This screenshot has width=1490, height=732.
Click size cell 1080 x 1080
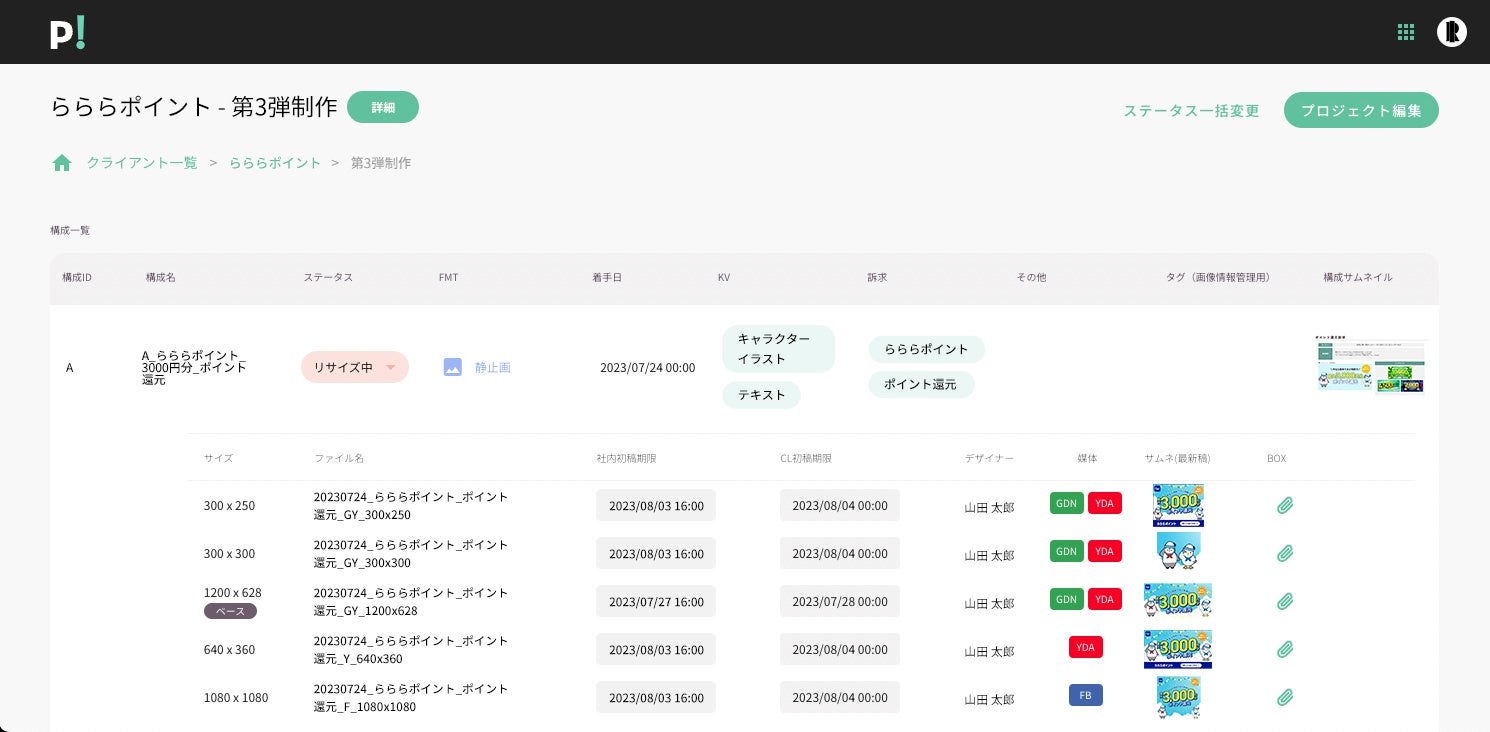tap(236, 697)
